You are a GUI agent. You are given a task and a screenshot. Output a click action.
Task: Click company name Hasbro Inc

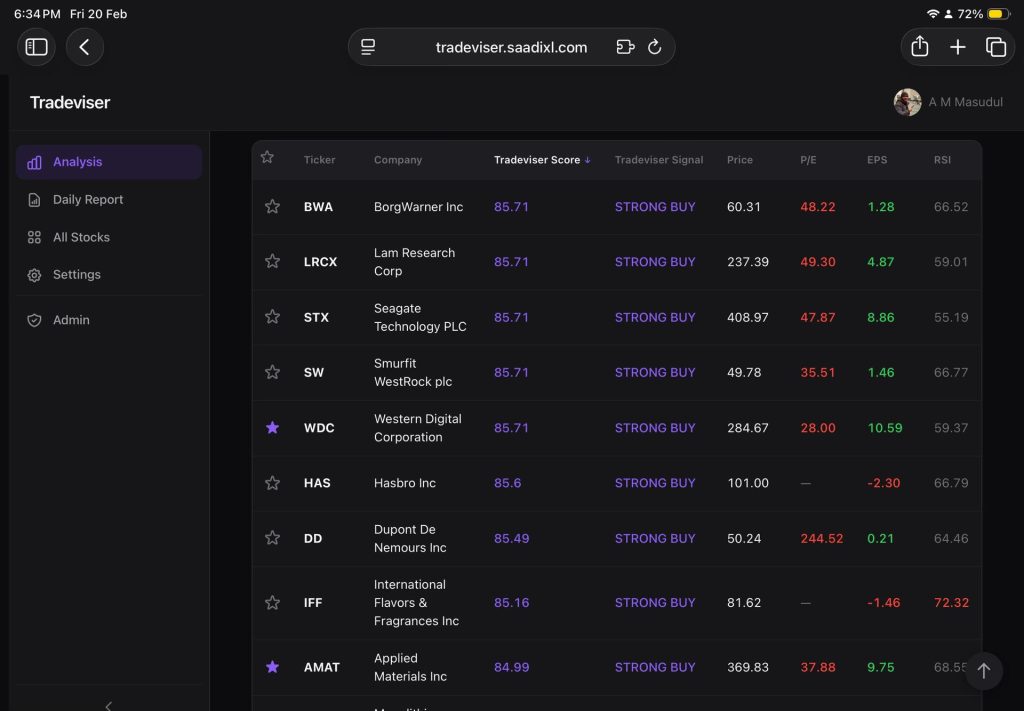[x=404, y=483]
